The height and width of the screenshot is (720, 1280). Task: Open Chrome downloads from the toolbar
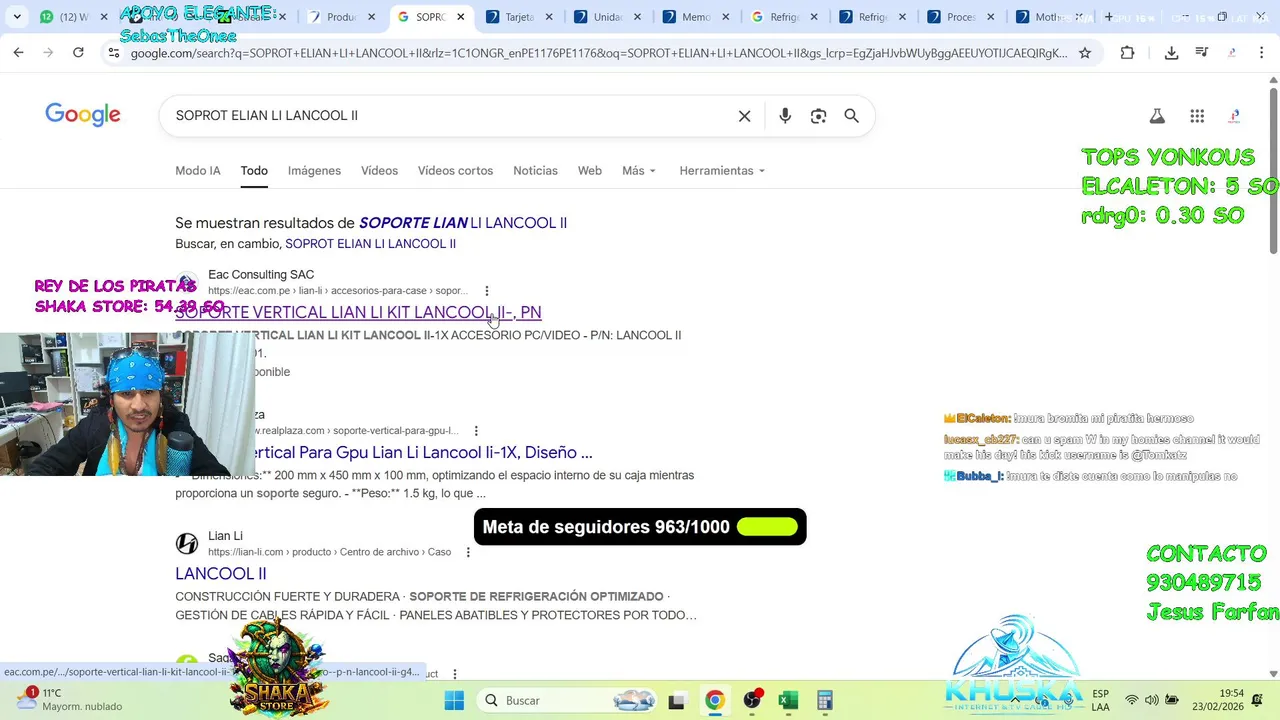pos(1171,53)
